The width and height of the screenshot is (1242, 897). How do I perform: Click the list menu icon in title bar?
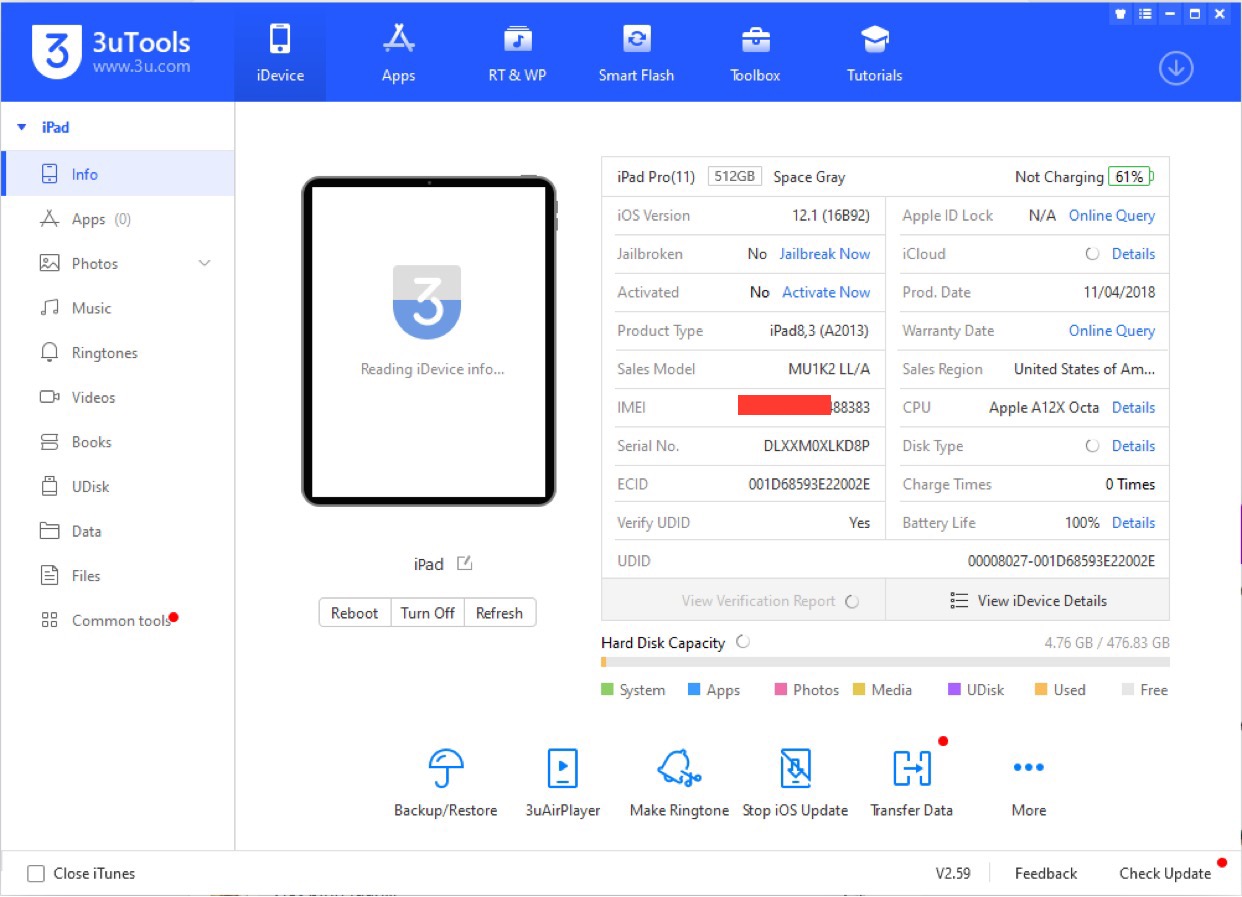1145,14
